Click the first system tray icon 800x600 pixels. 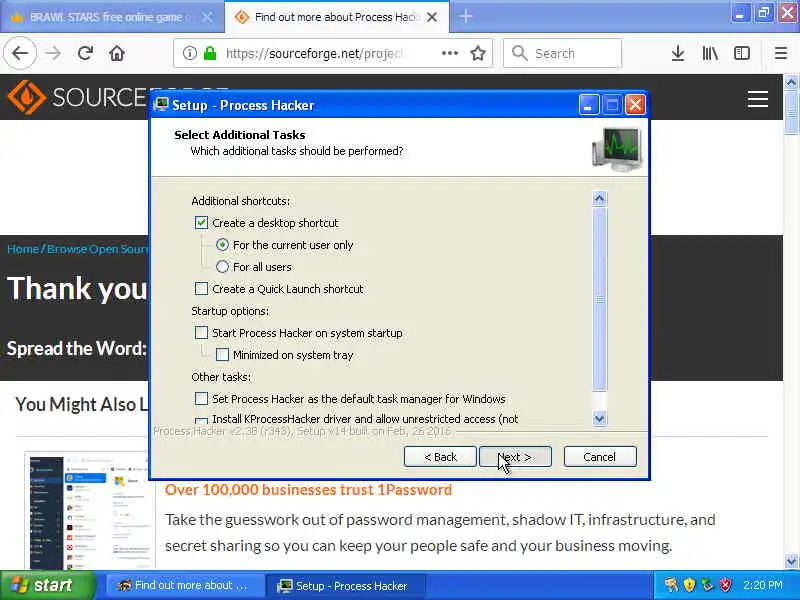point(671,585)
